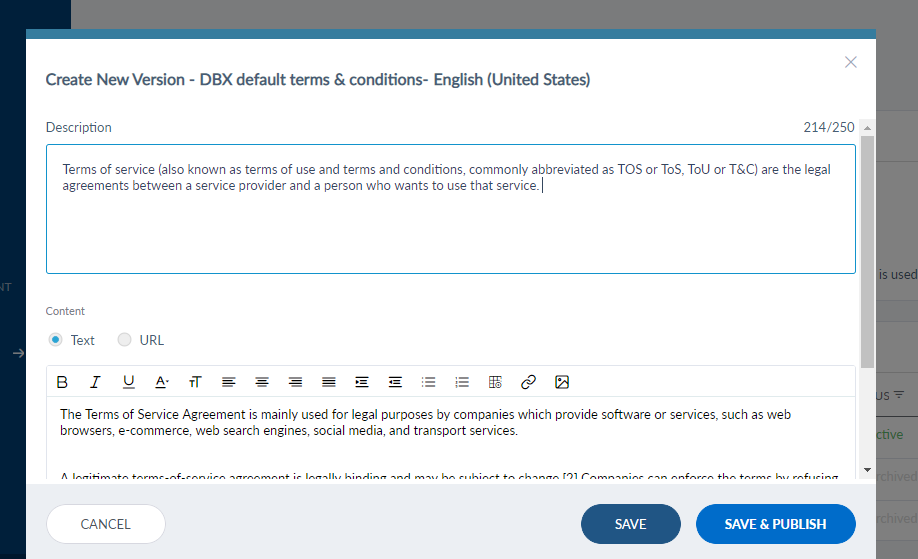Select the Text content radio option
This screenshot has width=918, height=559.
[x=56, y=340]
